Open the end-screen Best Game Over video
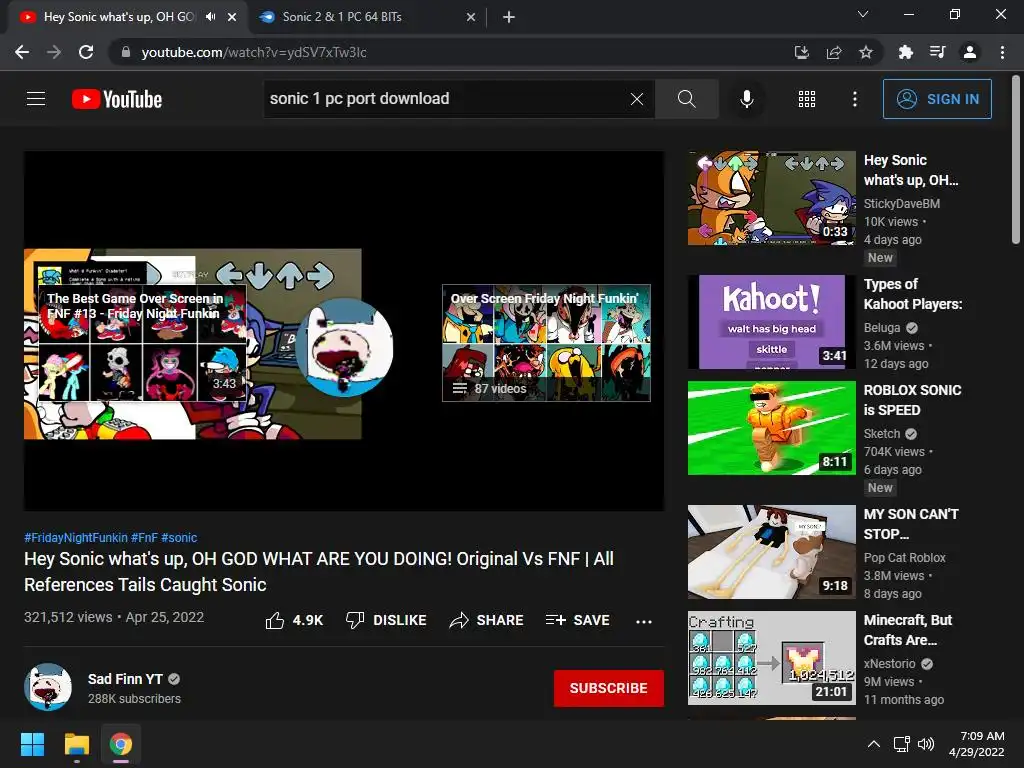 coord(142,344)
